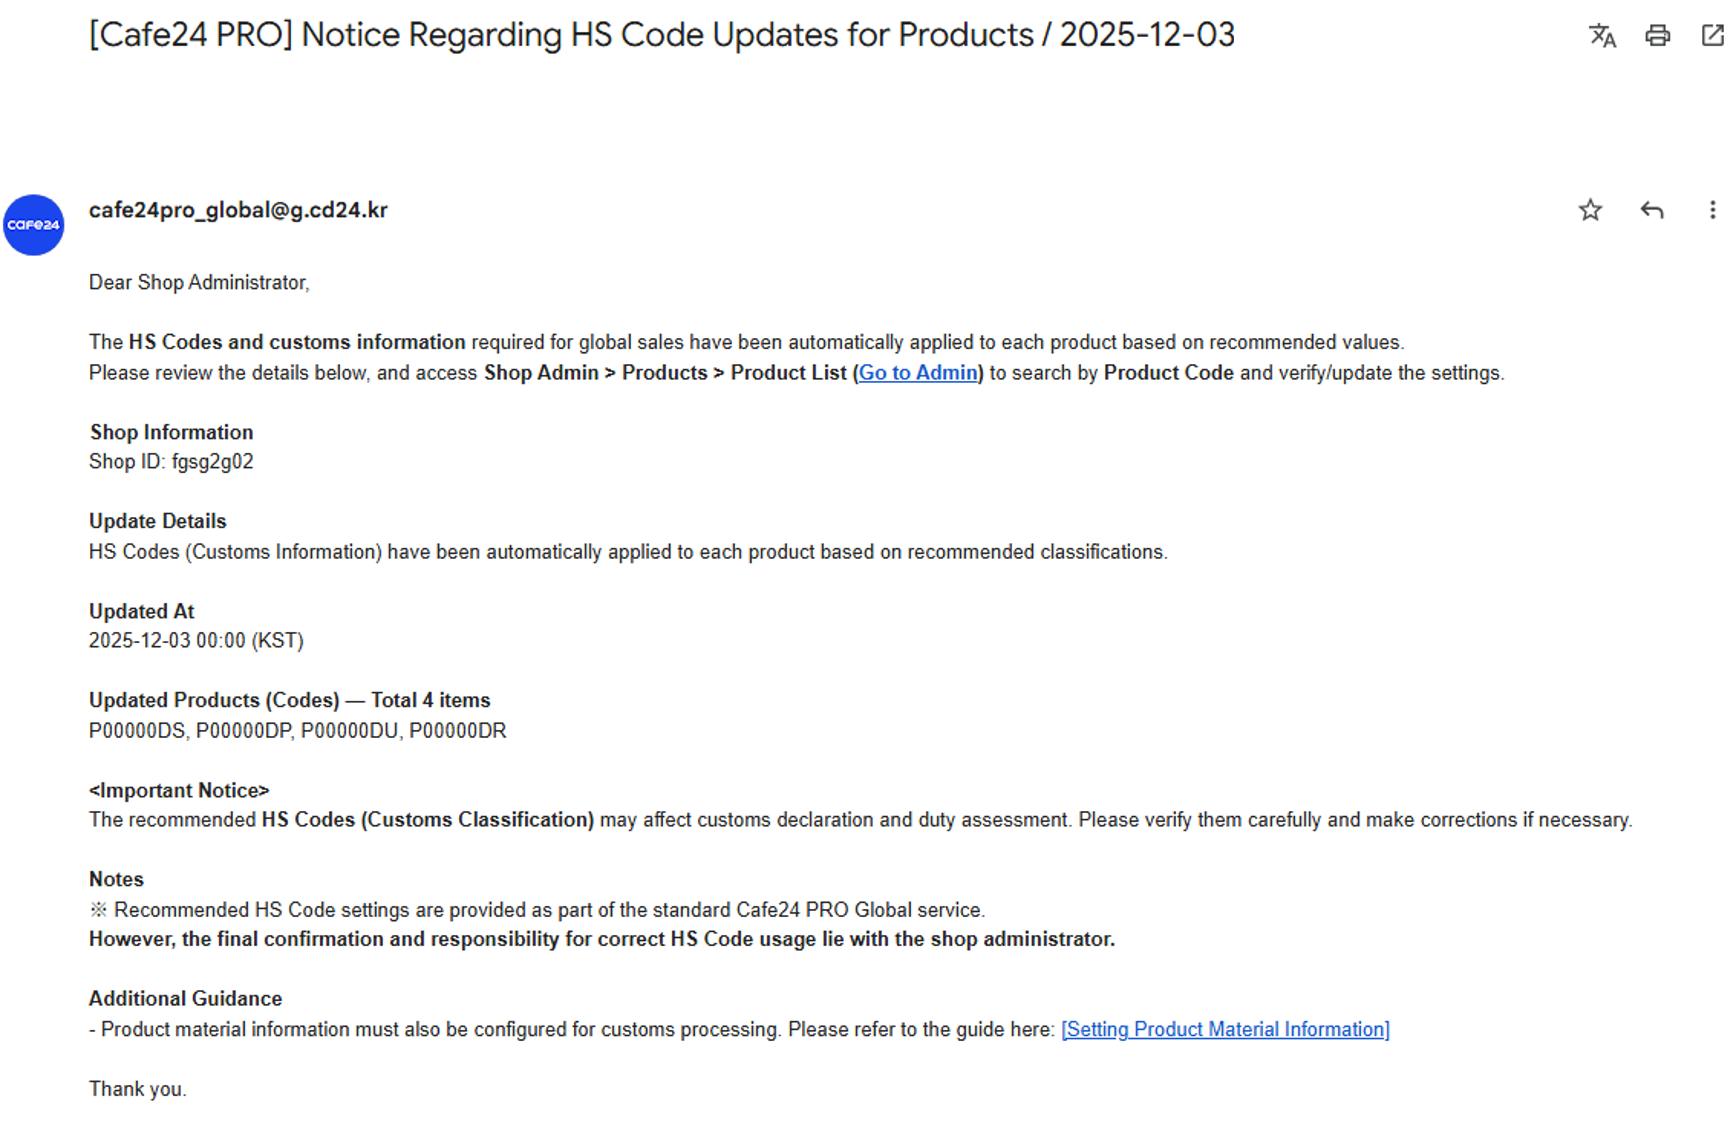Click product code P00000DR
This screenshot has height=1125, width=1736.
pyautogui.click(x=458, y=731)
